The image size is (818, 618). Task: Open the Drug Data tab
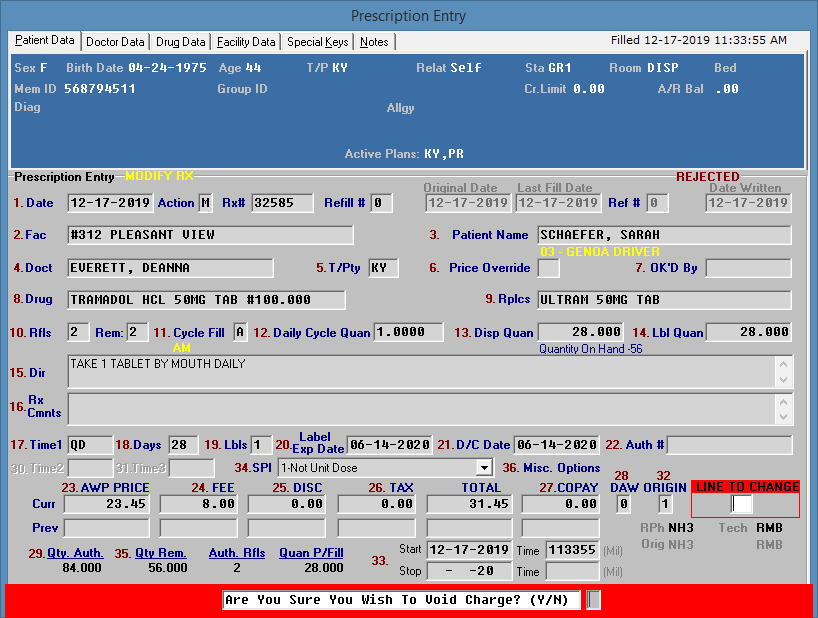pyautogui.click(x=181, y=42)
